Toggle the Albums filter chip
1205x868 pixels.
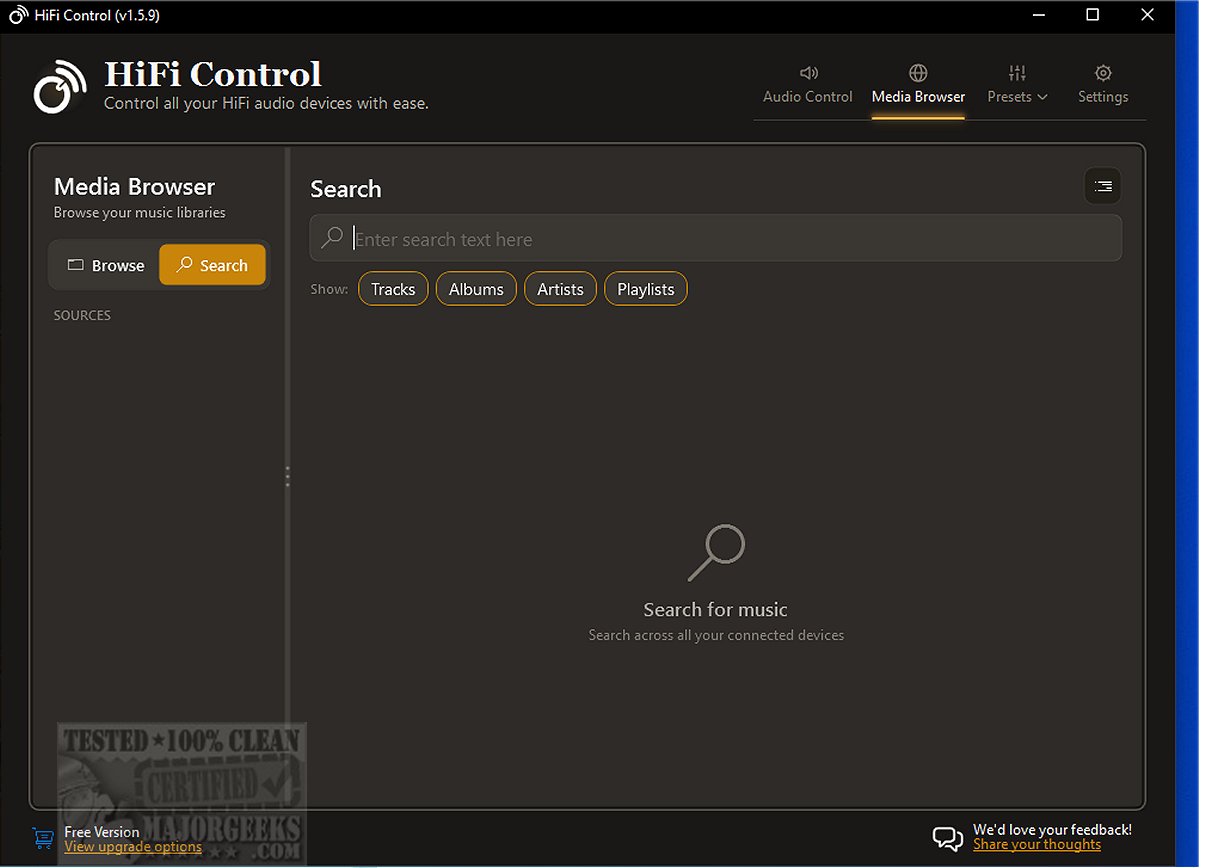click(476, 289)
